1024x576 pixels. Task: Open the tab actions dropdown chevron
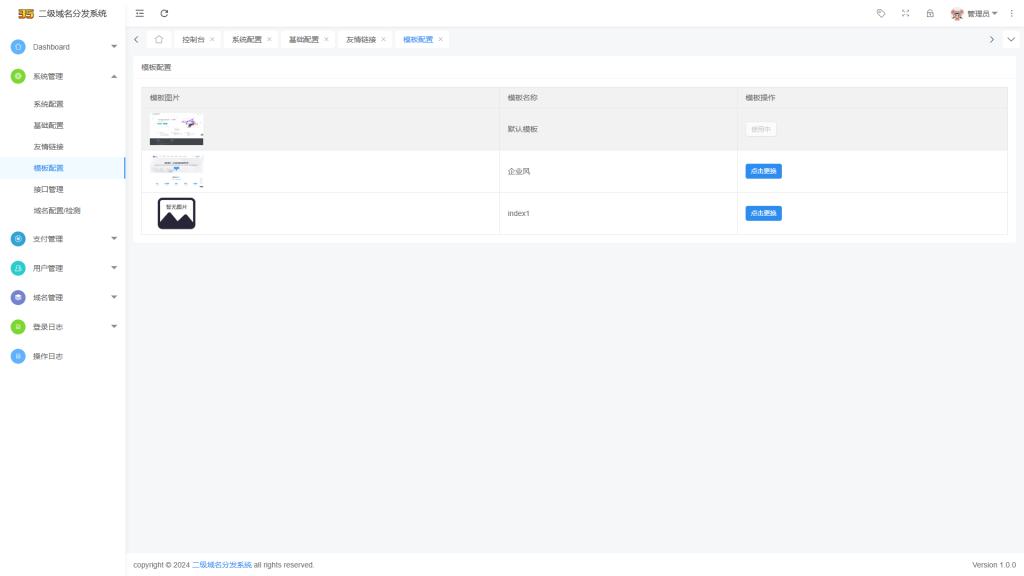pos(1011,39)
